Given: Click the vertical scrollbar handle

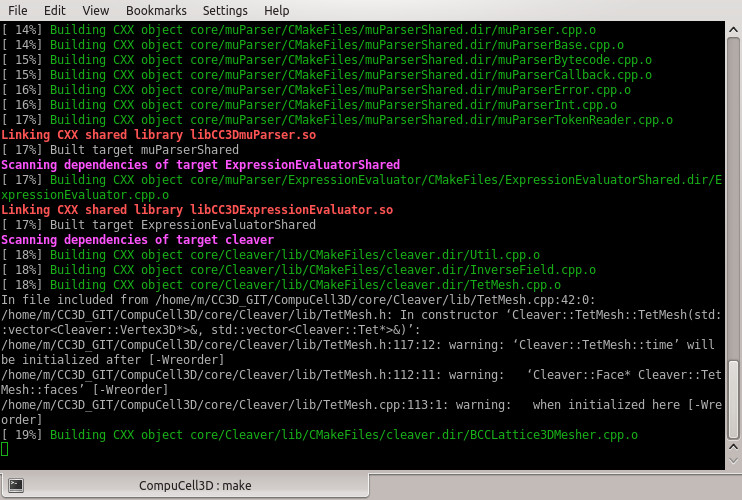Looking at the screenshot, I should [x=733, y=400].
